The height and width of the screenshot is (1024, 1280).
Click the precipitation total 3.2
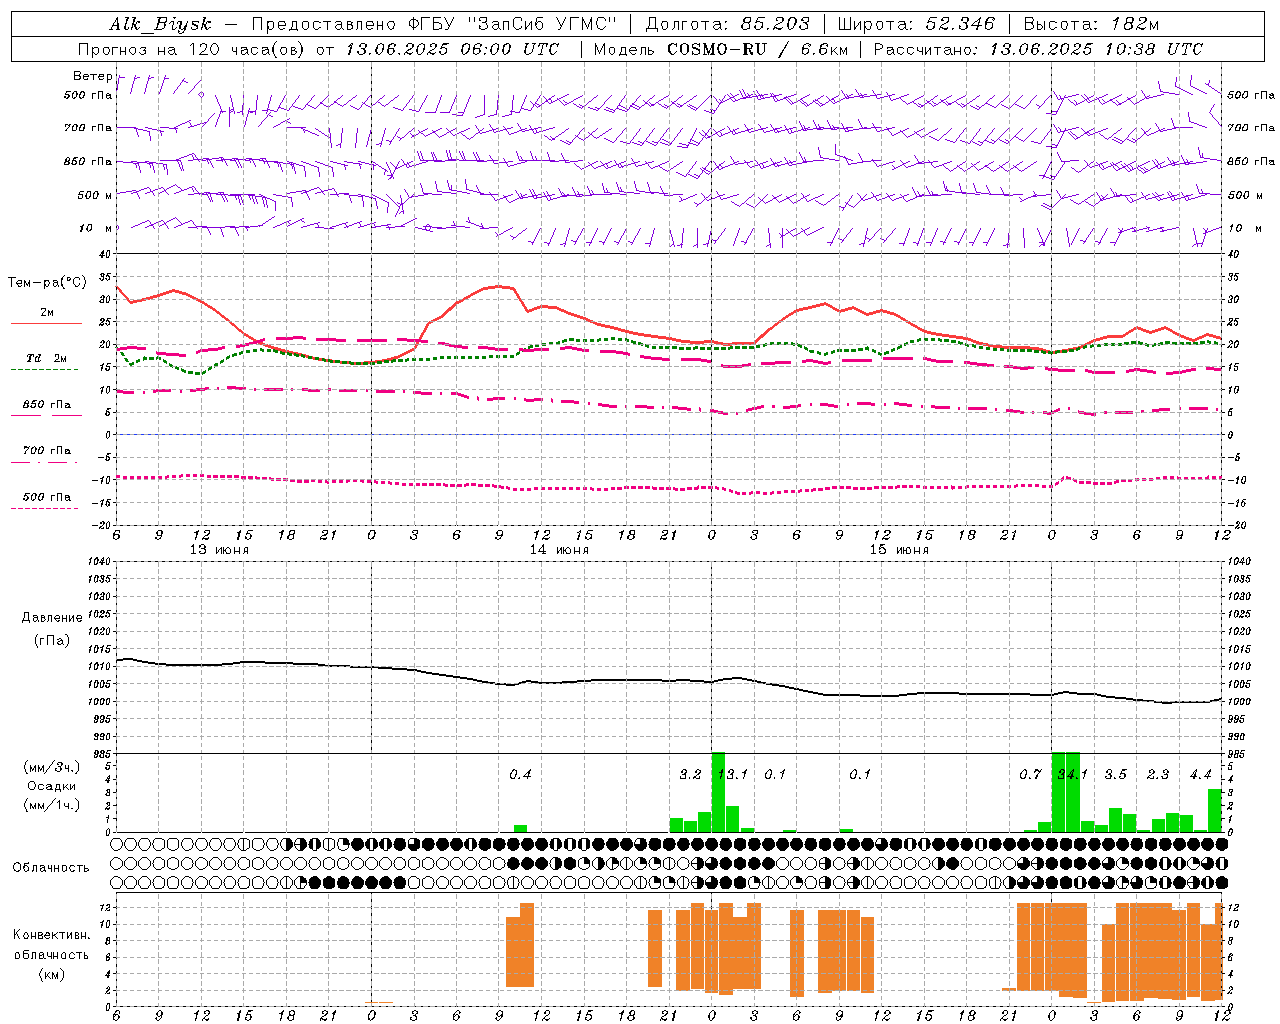690,775
